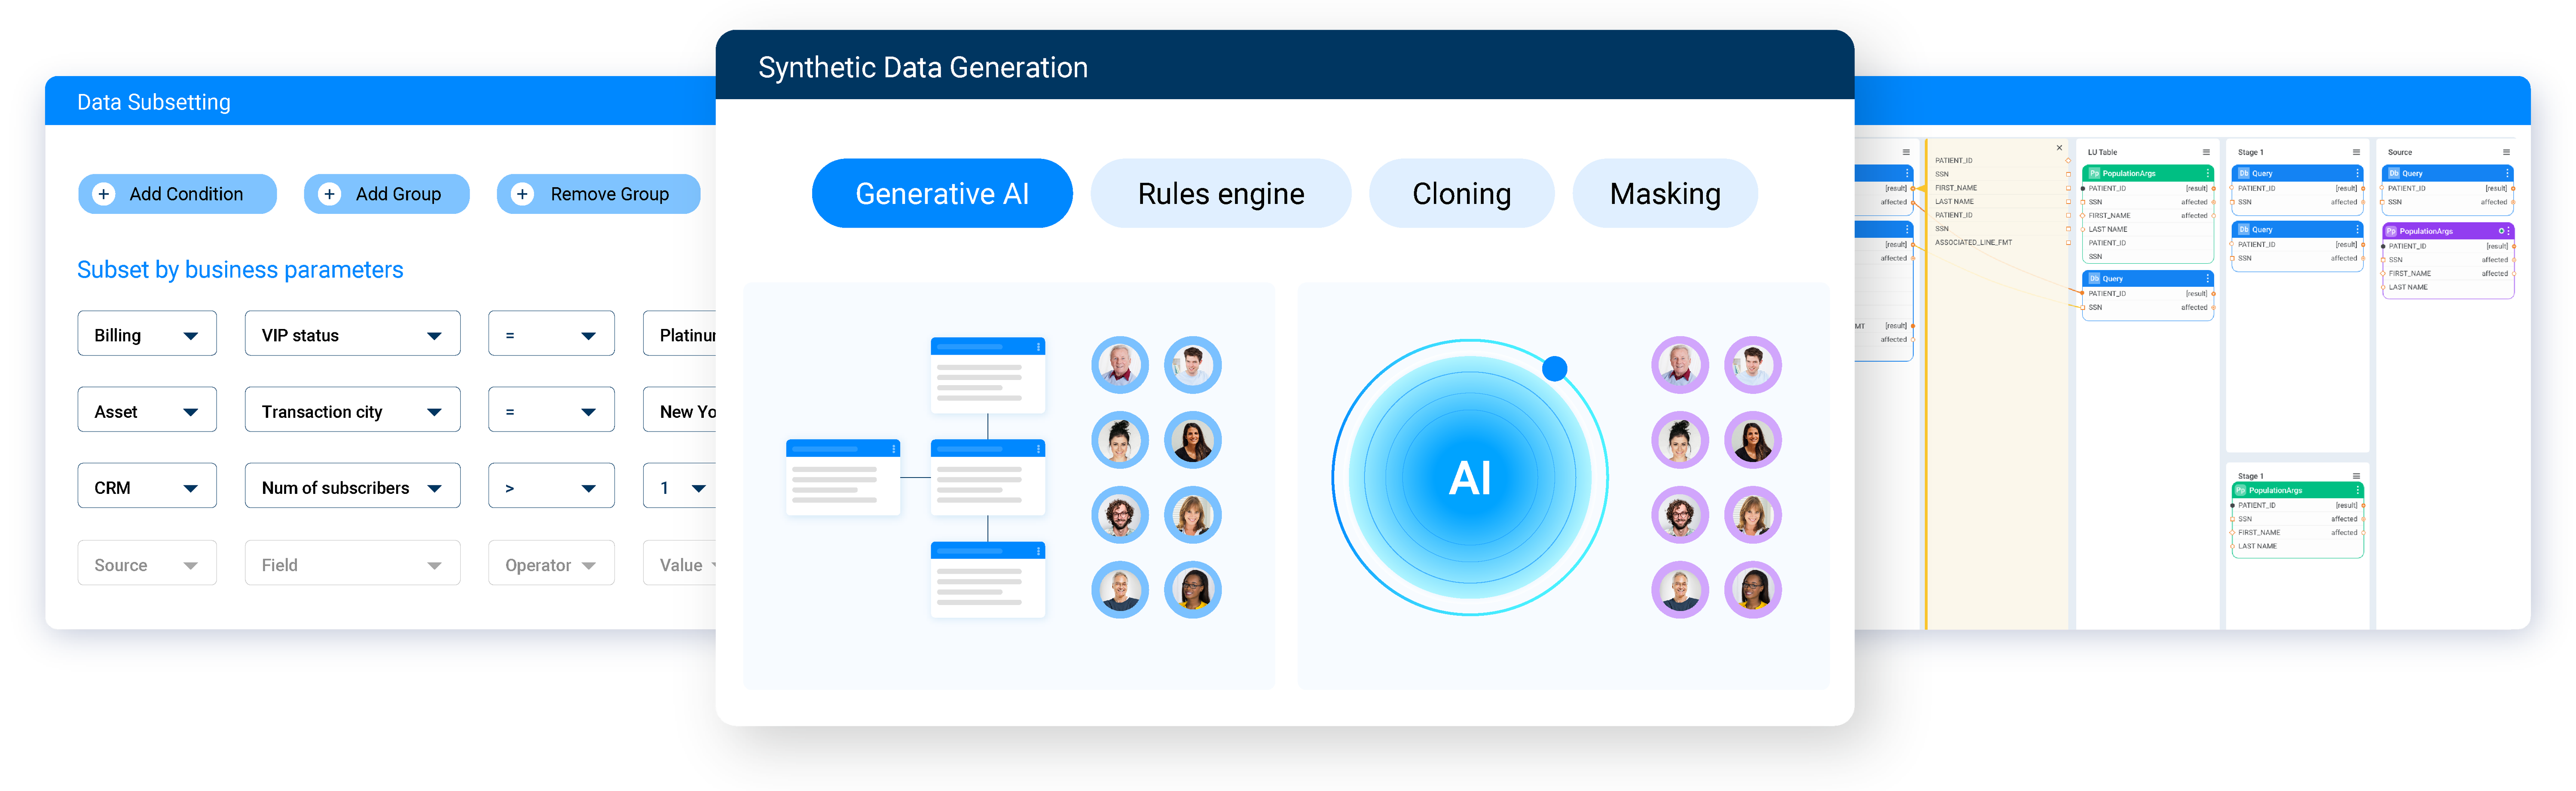Open the Source column hamburger menu
This screenshot has height=791, width=2576.
(2507, 152)
